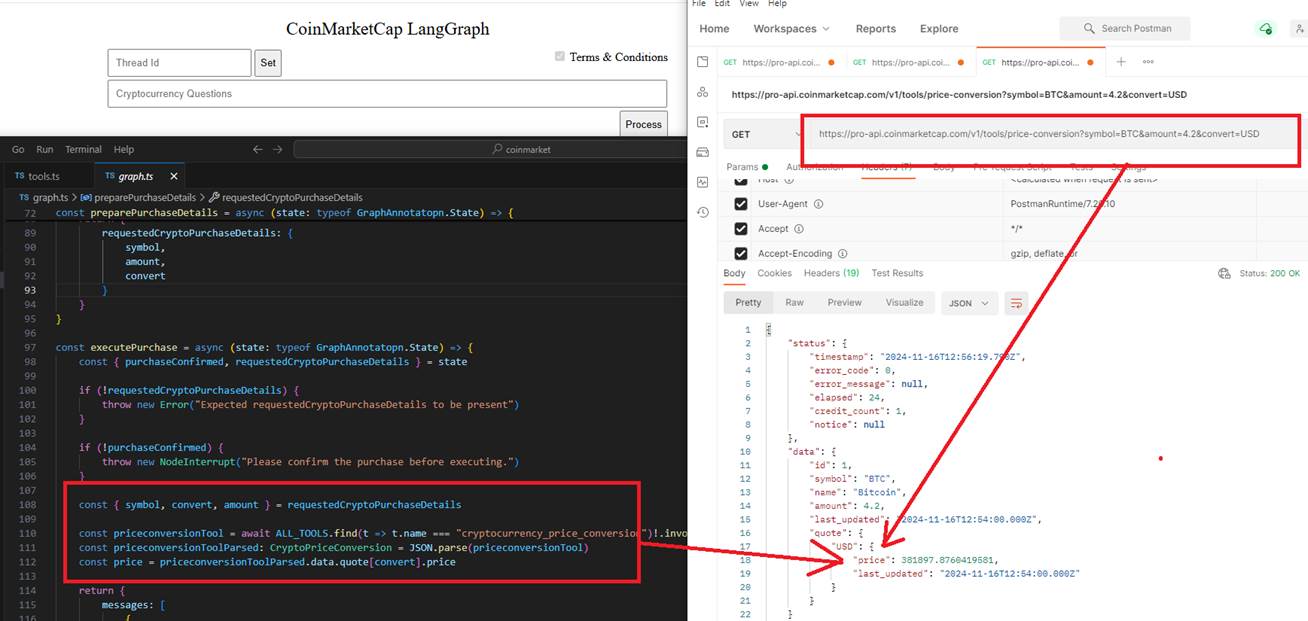Open the History sidebar icon in Postman

coord(703,212)
